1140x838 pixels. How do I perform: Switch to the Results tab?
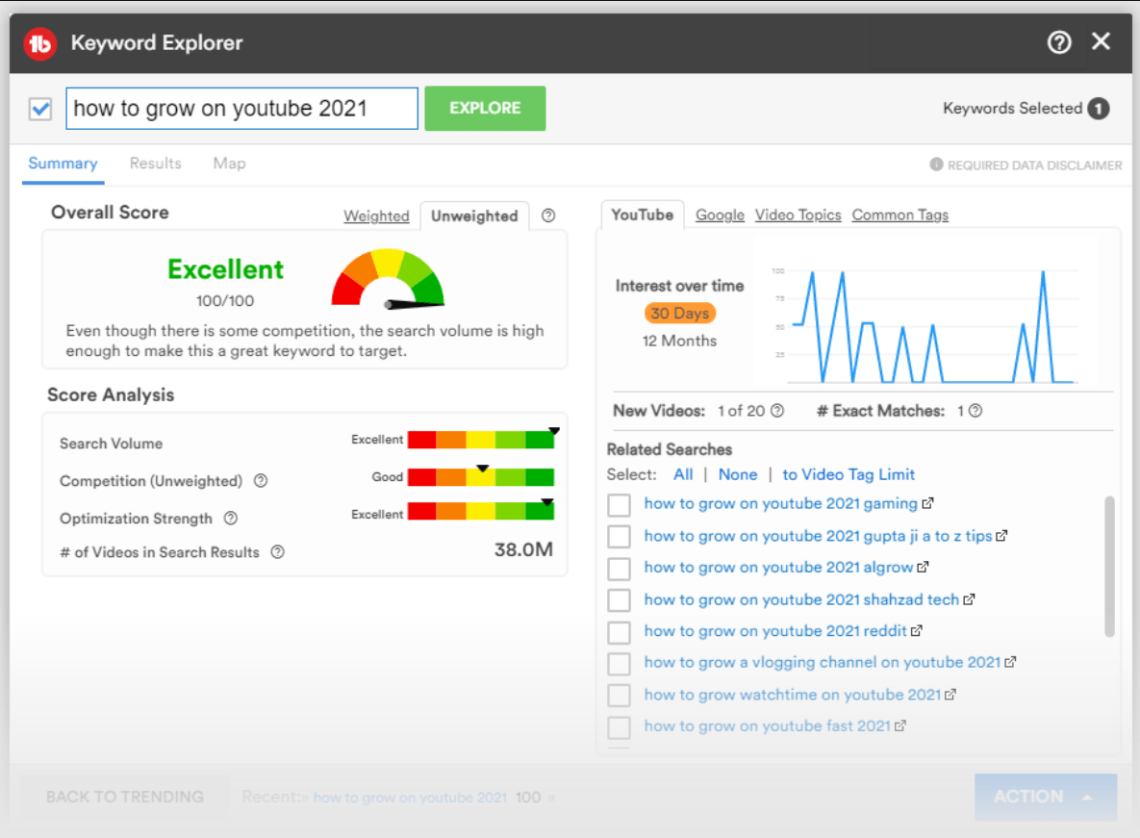(155, 163)
